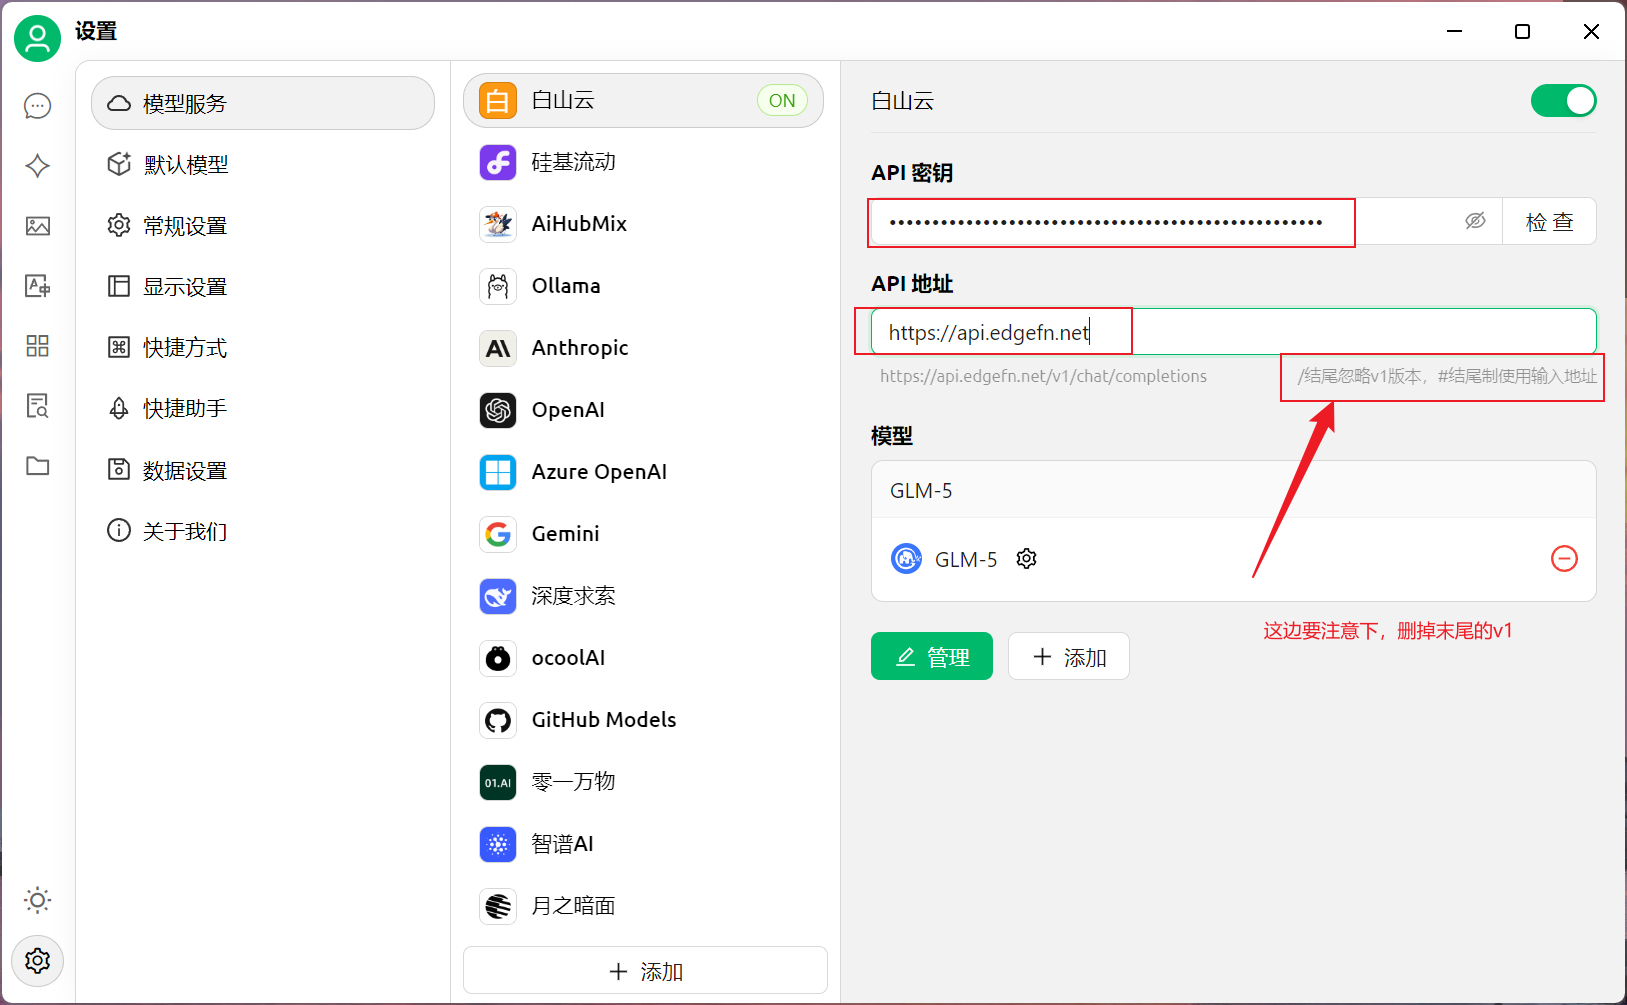Select the 白山云 provider

click(x=643, y=100)
